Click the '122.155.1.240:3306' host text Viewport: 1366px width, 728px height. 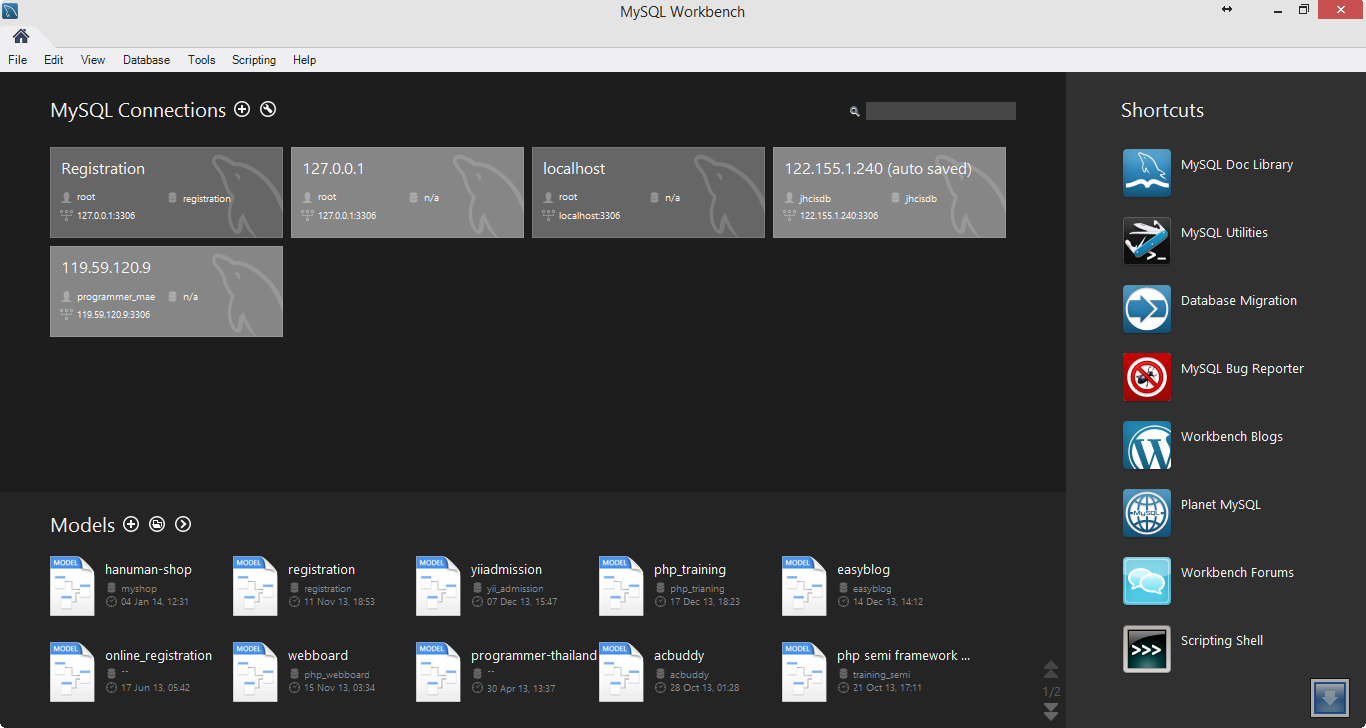tap(839, 216)
